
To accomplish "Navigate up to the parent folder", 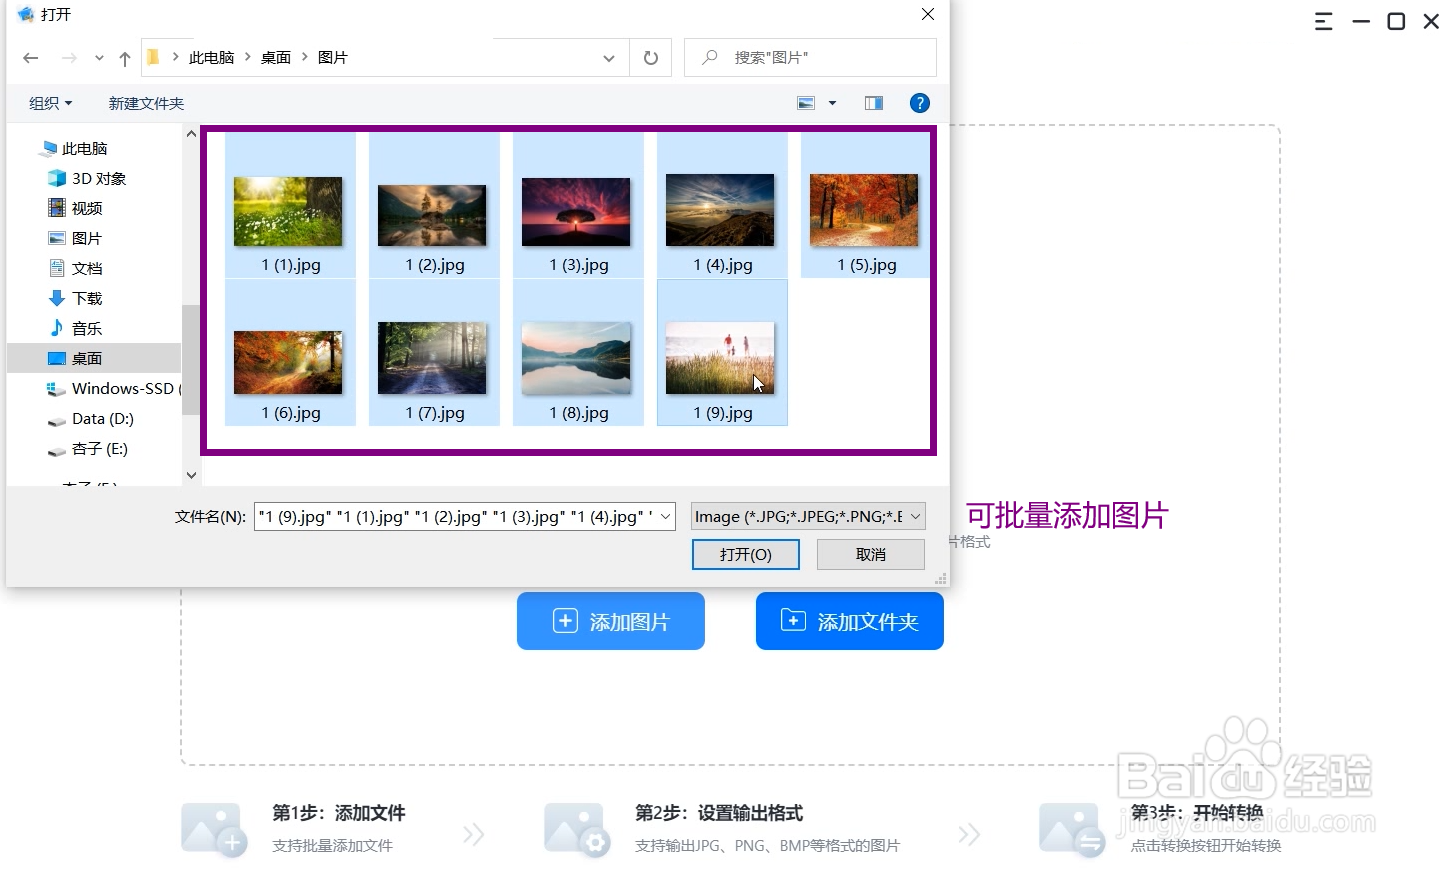I will (x=124, y=58).
